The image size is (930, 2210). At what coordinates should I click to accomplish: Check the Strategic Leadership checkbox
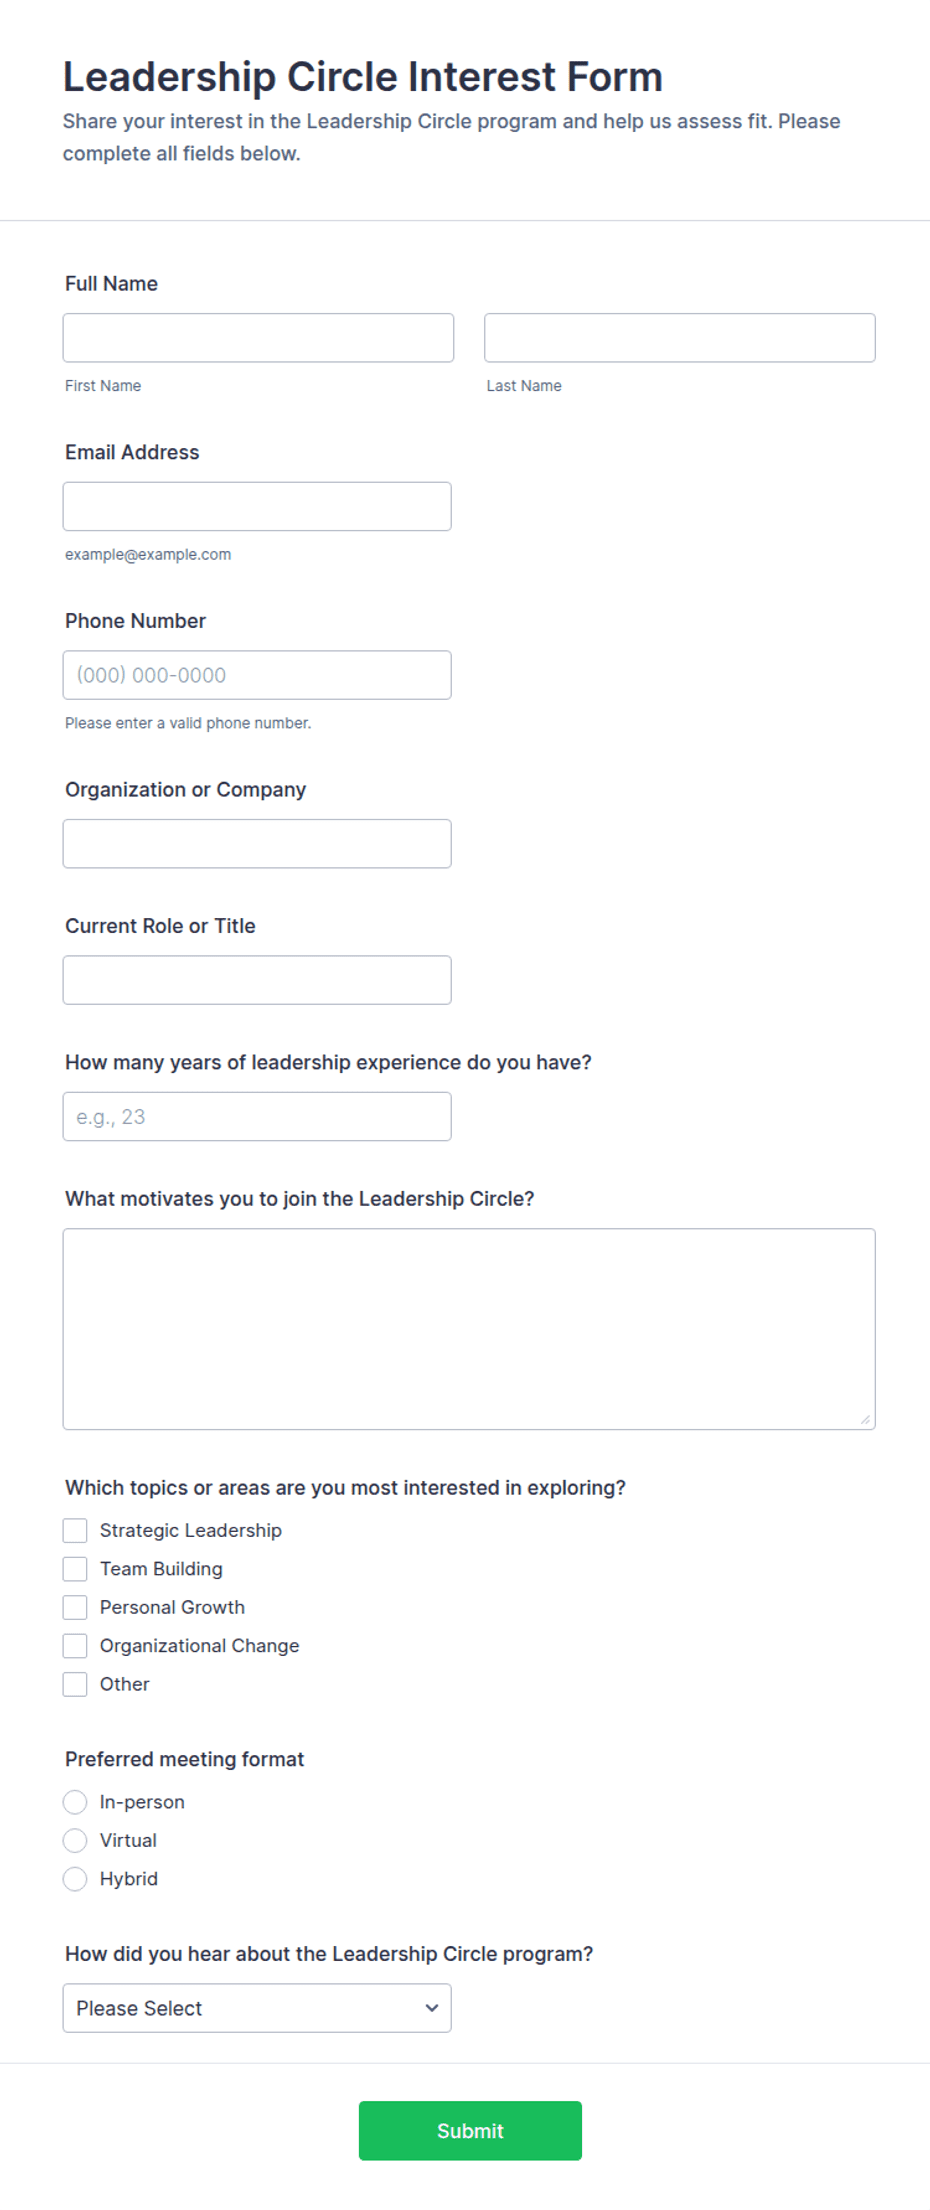pos(75,1531)
